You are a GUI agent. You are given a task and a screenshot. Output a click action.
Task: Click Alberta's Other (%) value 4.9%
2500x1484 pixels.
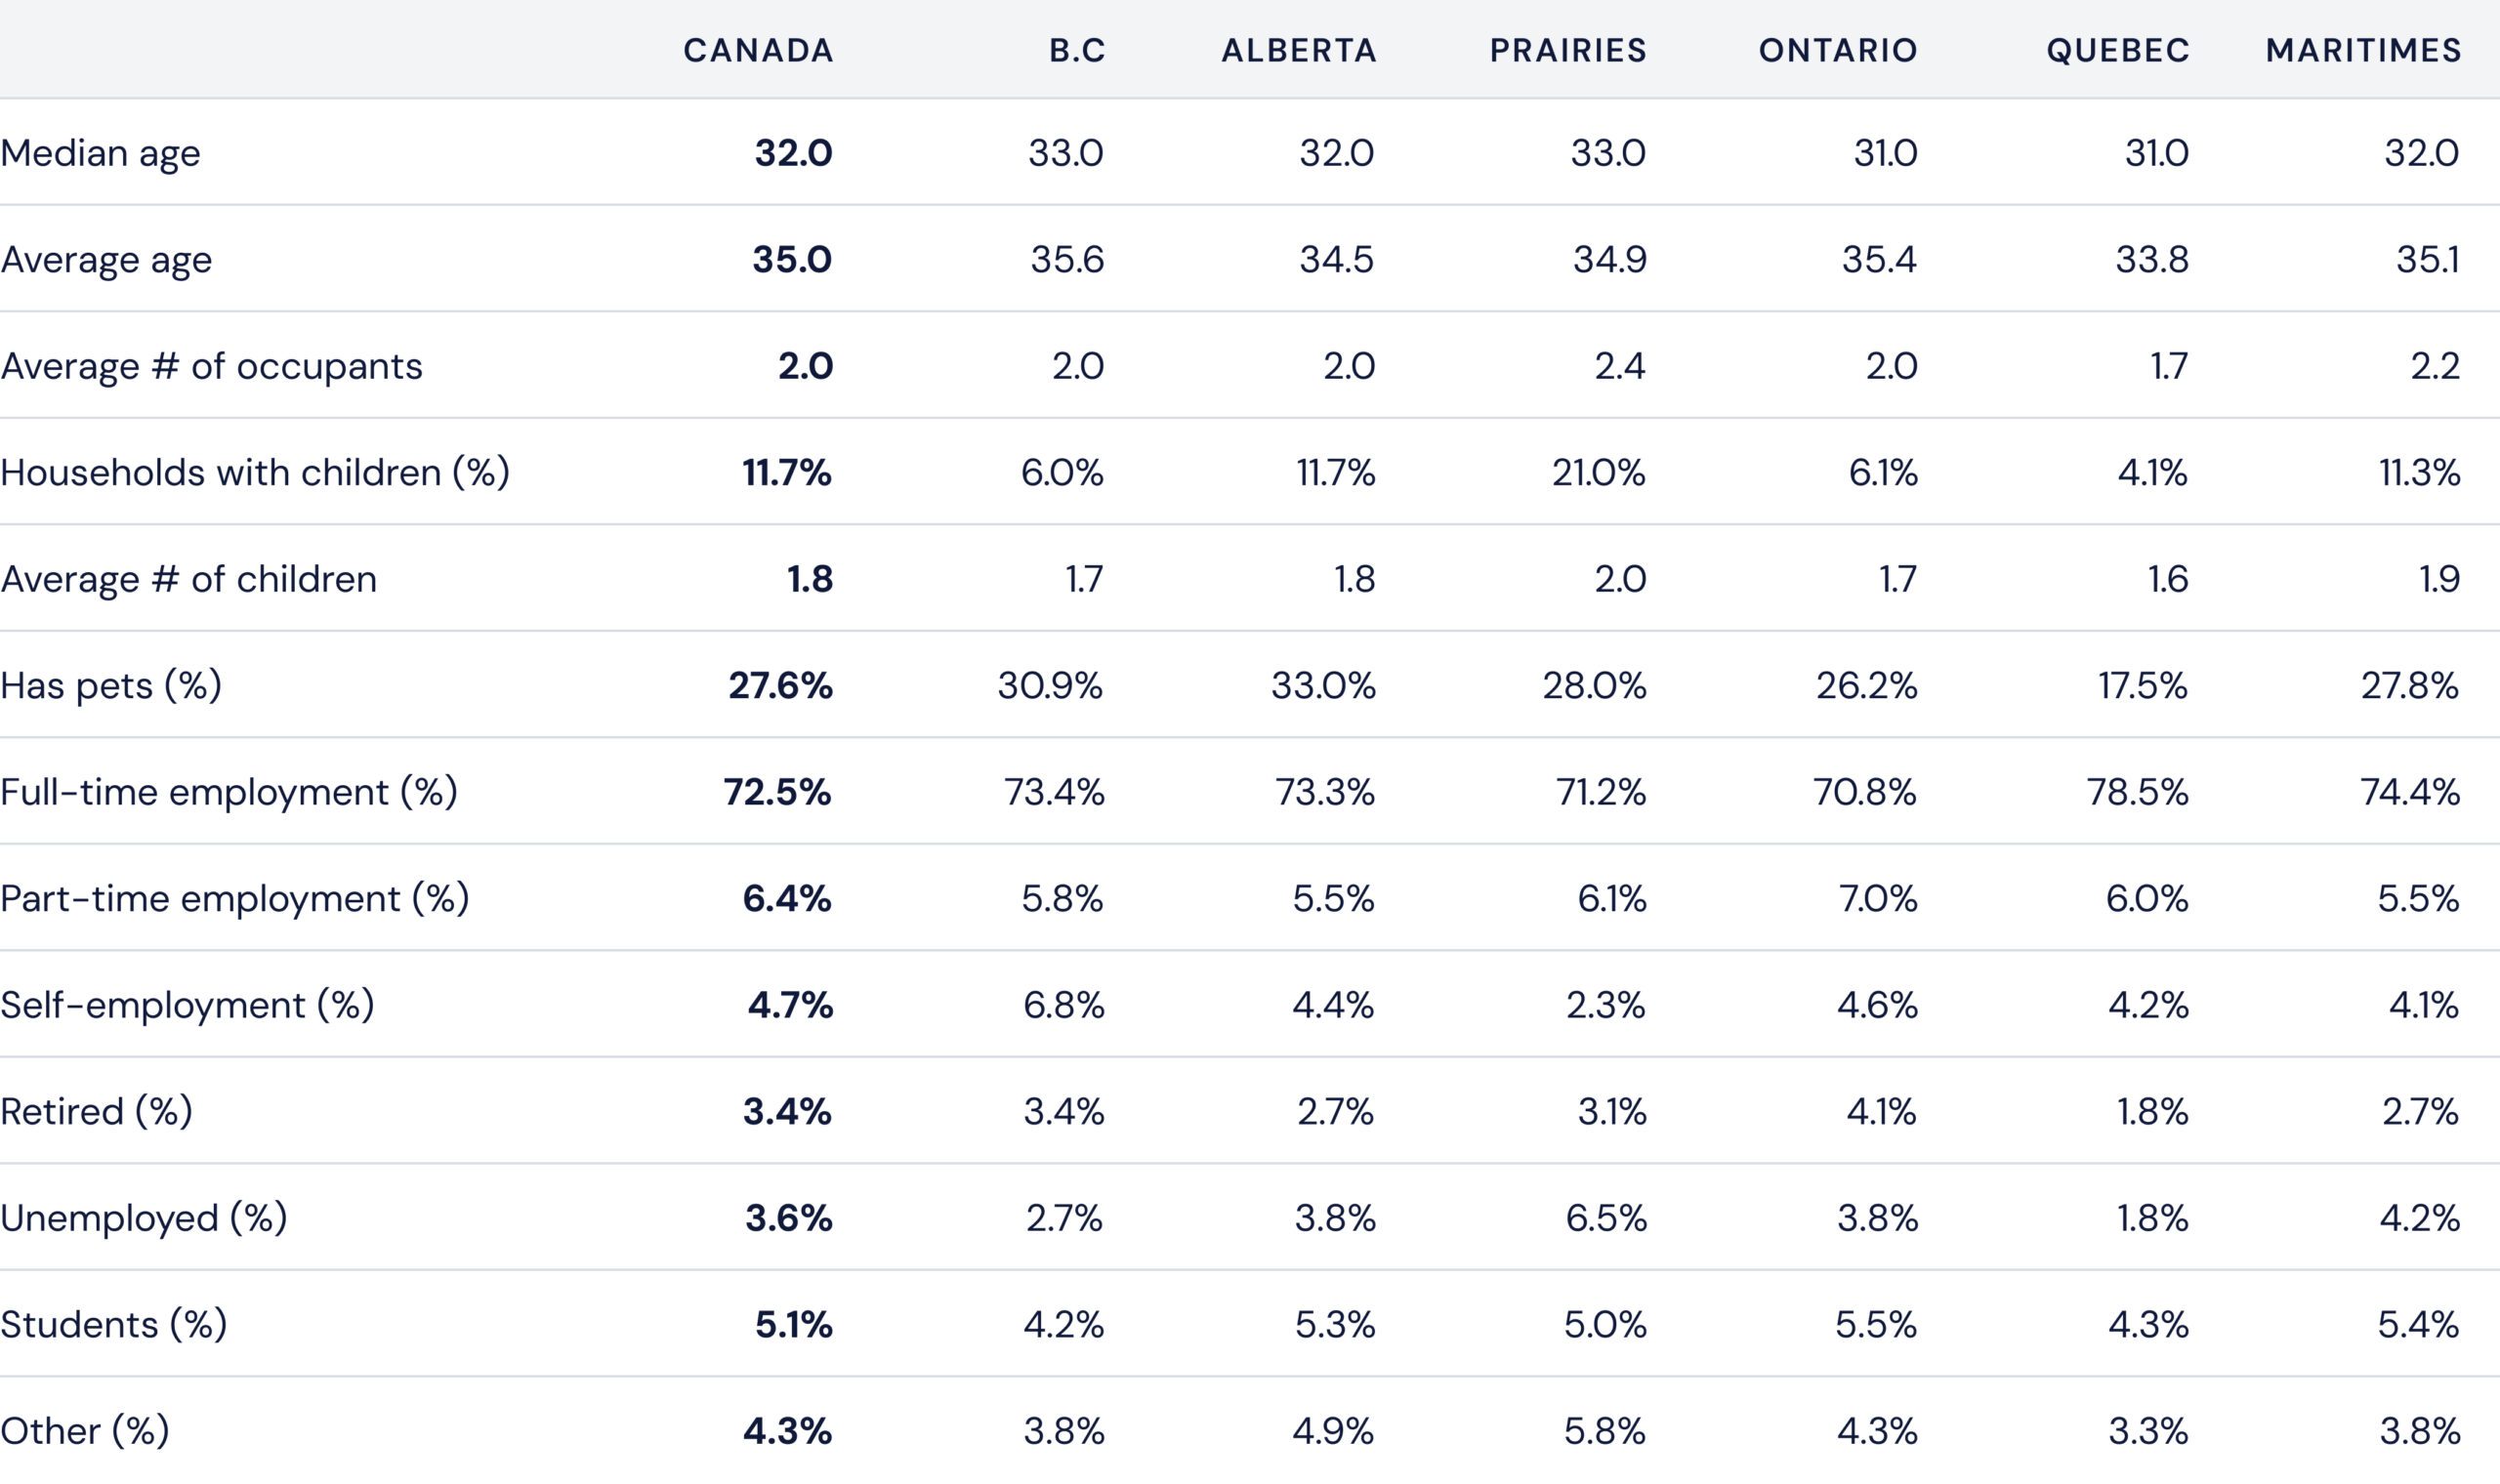pyautogui.click(x=1333, y=1431)
